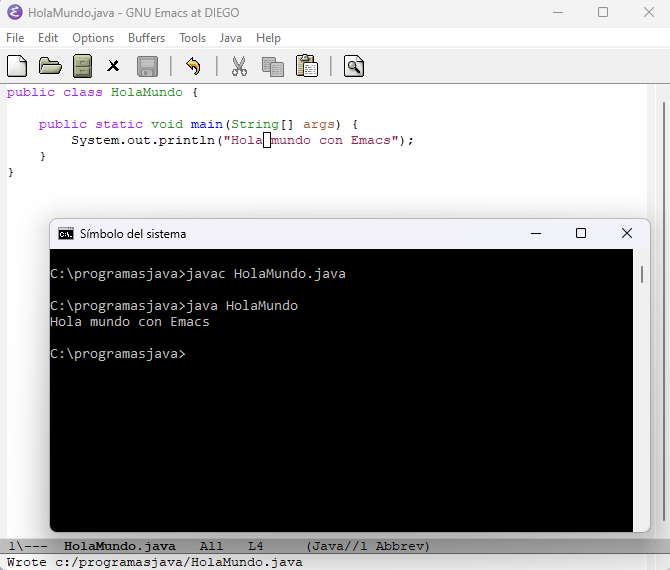Image resolution: width=670 pixels, height=570 pixels.
Task: Open the Tools menu
Action: [192, 38]
